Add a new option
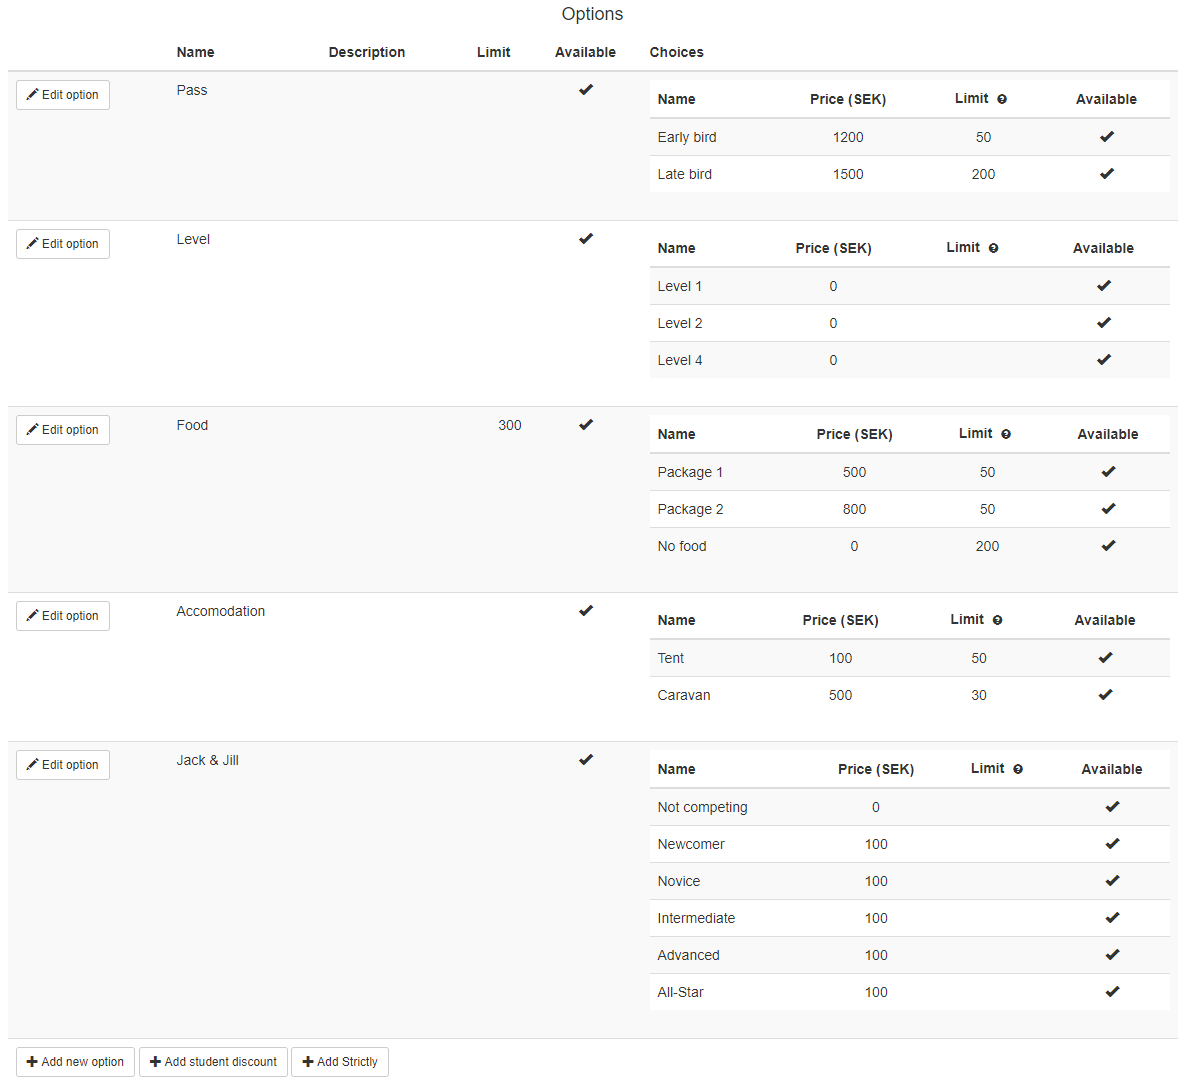The width and height of the screenshot is (1180, 1088). click(75, 1062)
